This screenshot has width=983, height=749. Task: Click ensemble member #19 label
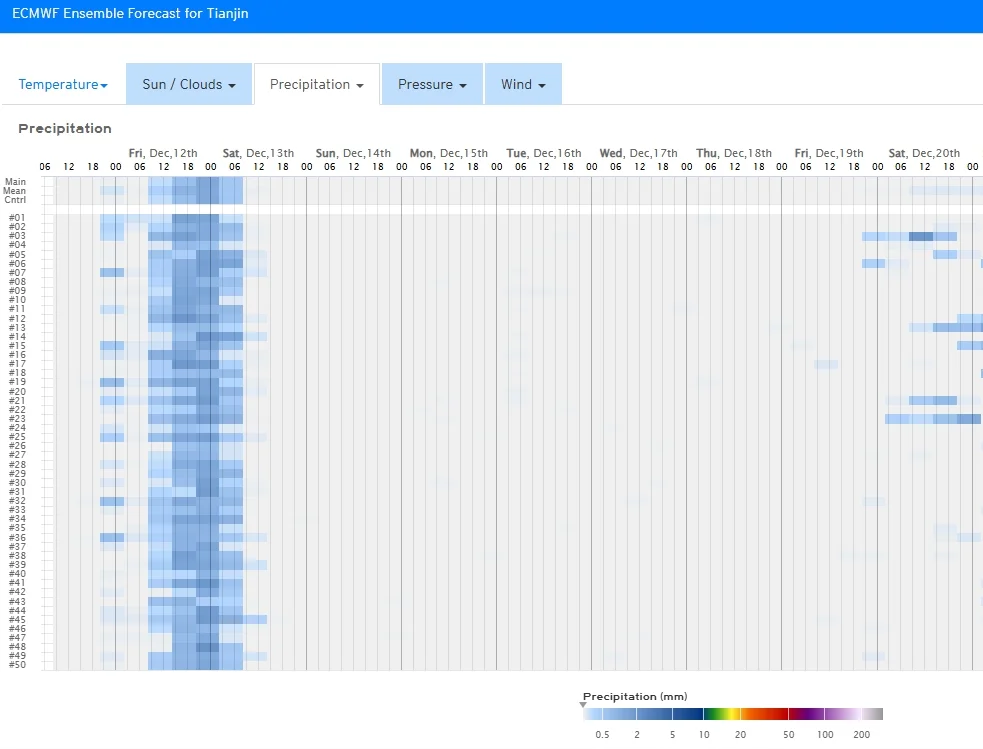(x=17, y=382)
